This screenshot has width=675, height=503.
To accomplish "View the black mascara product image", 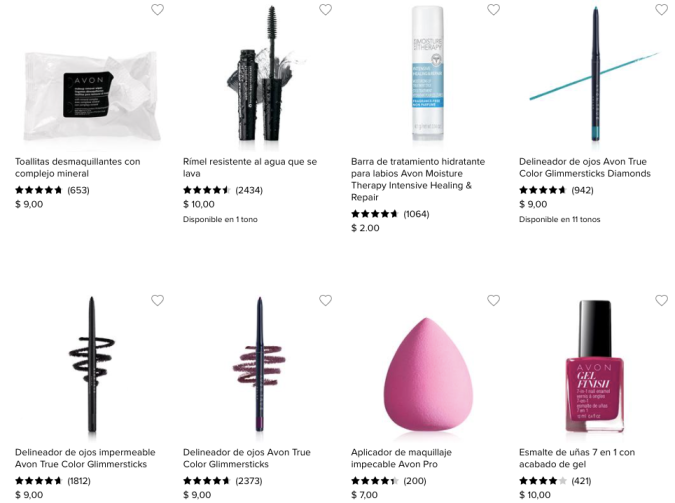I will coord(261,73).
